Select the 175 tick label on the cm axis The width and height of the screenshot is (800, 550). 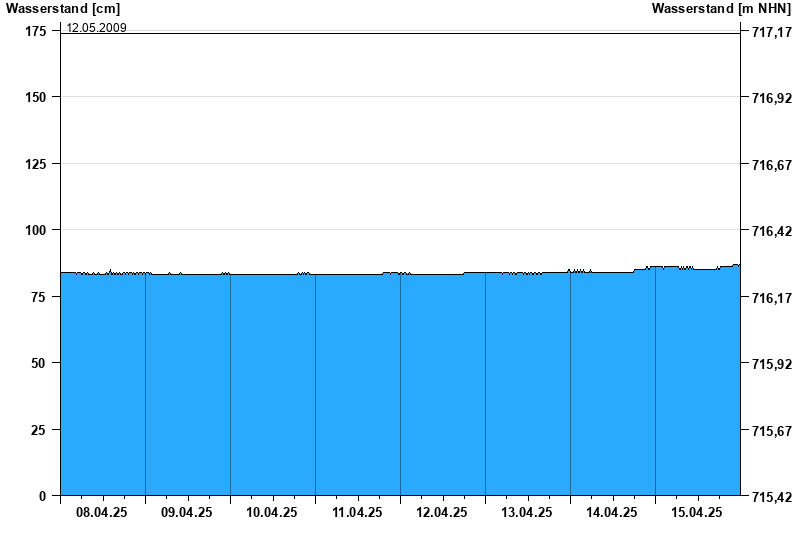[x=36, y=32]
